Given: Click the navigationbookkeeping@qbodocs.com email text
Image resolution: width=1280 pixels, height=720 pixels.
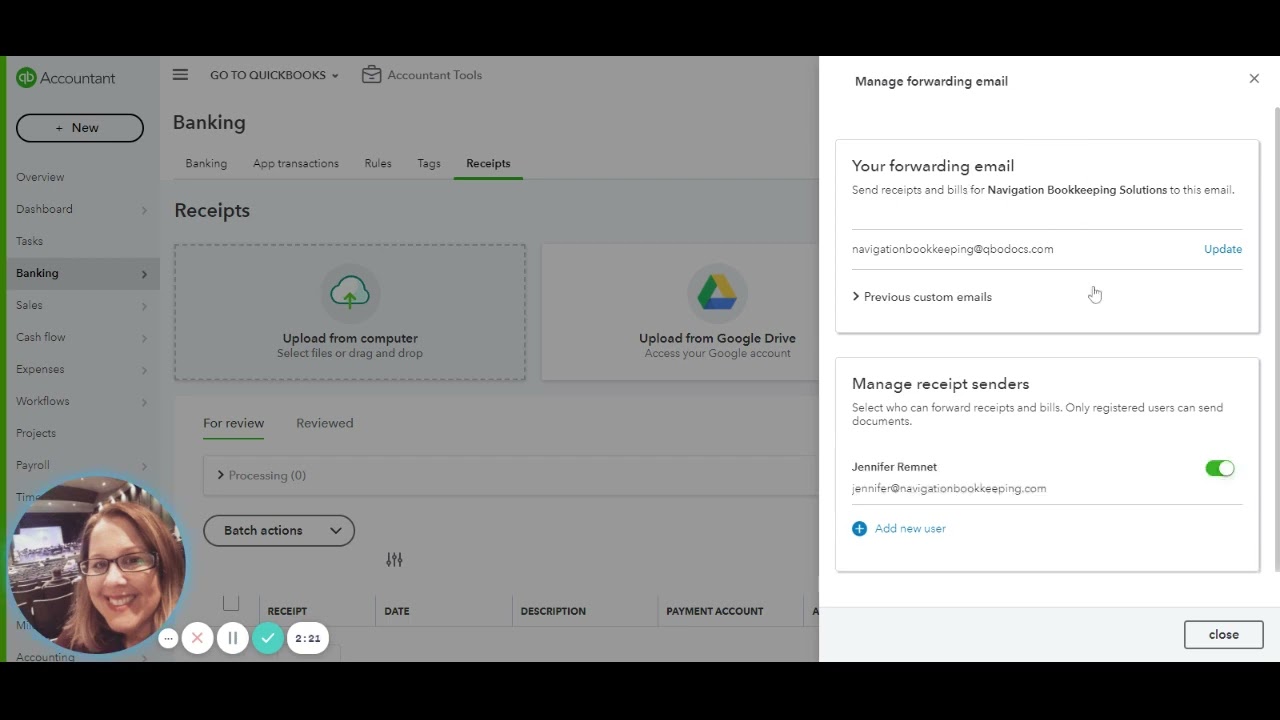Looking at the screenshot, I should (x=953, y=249).
